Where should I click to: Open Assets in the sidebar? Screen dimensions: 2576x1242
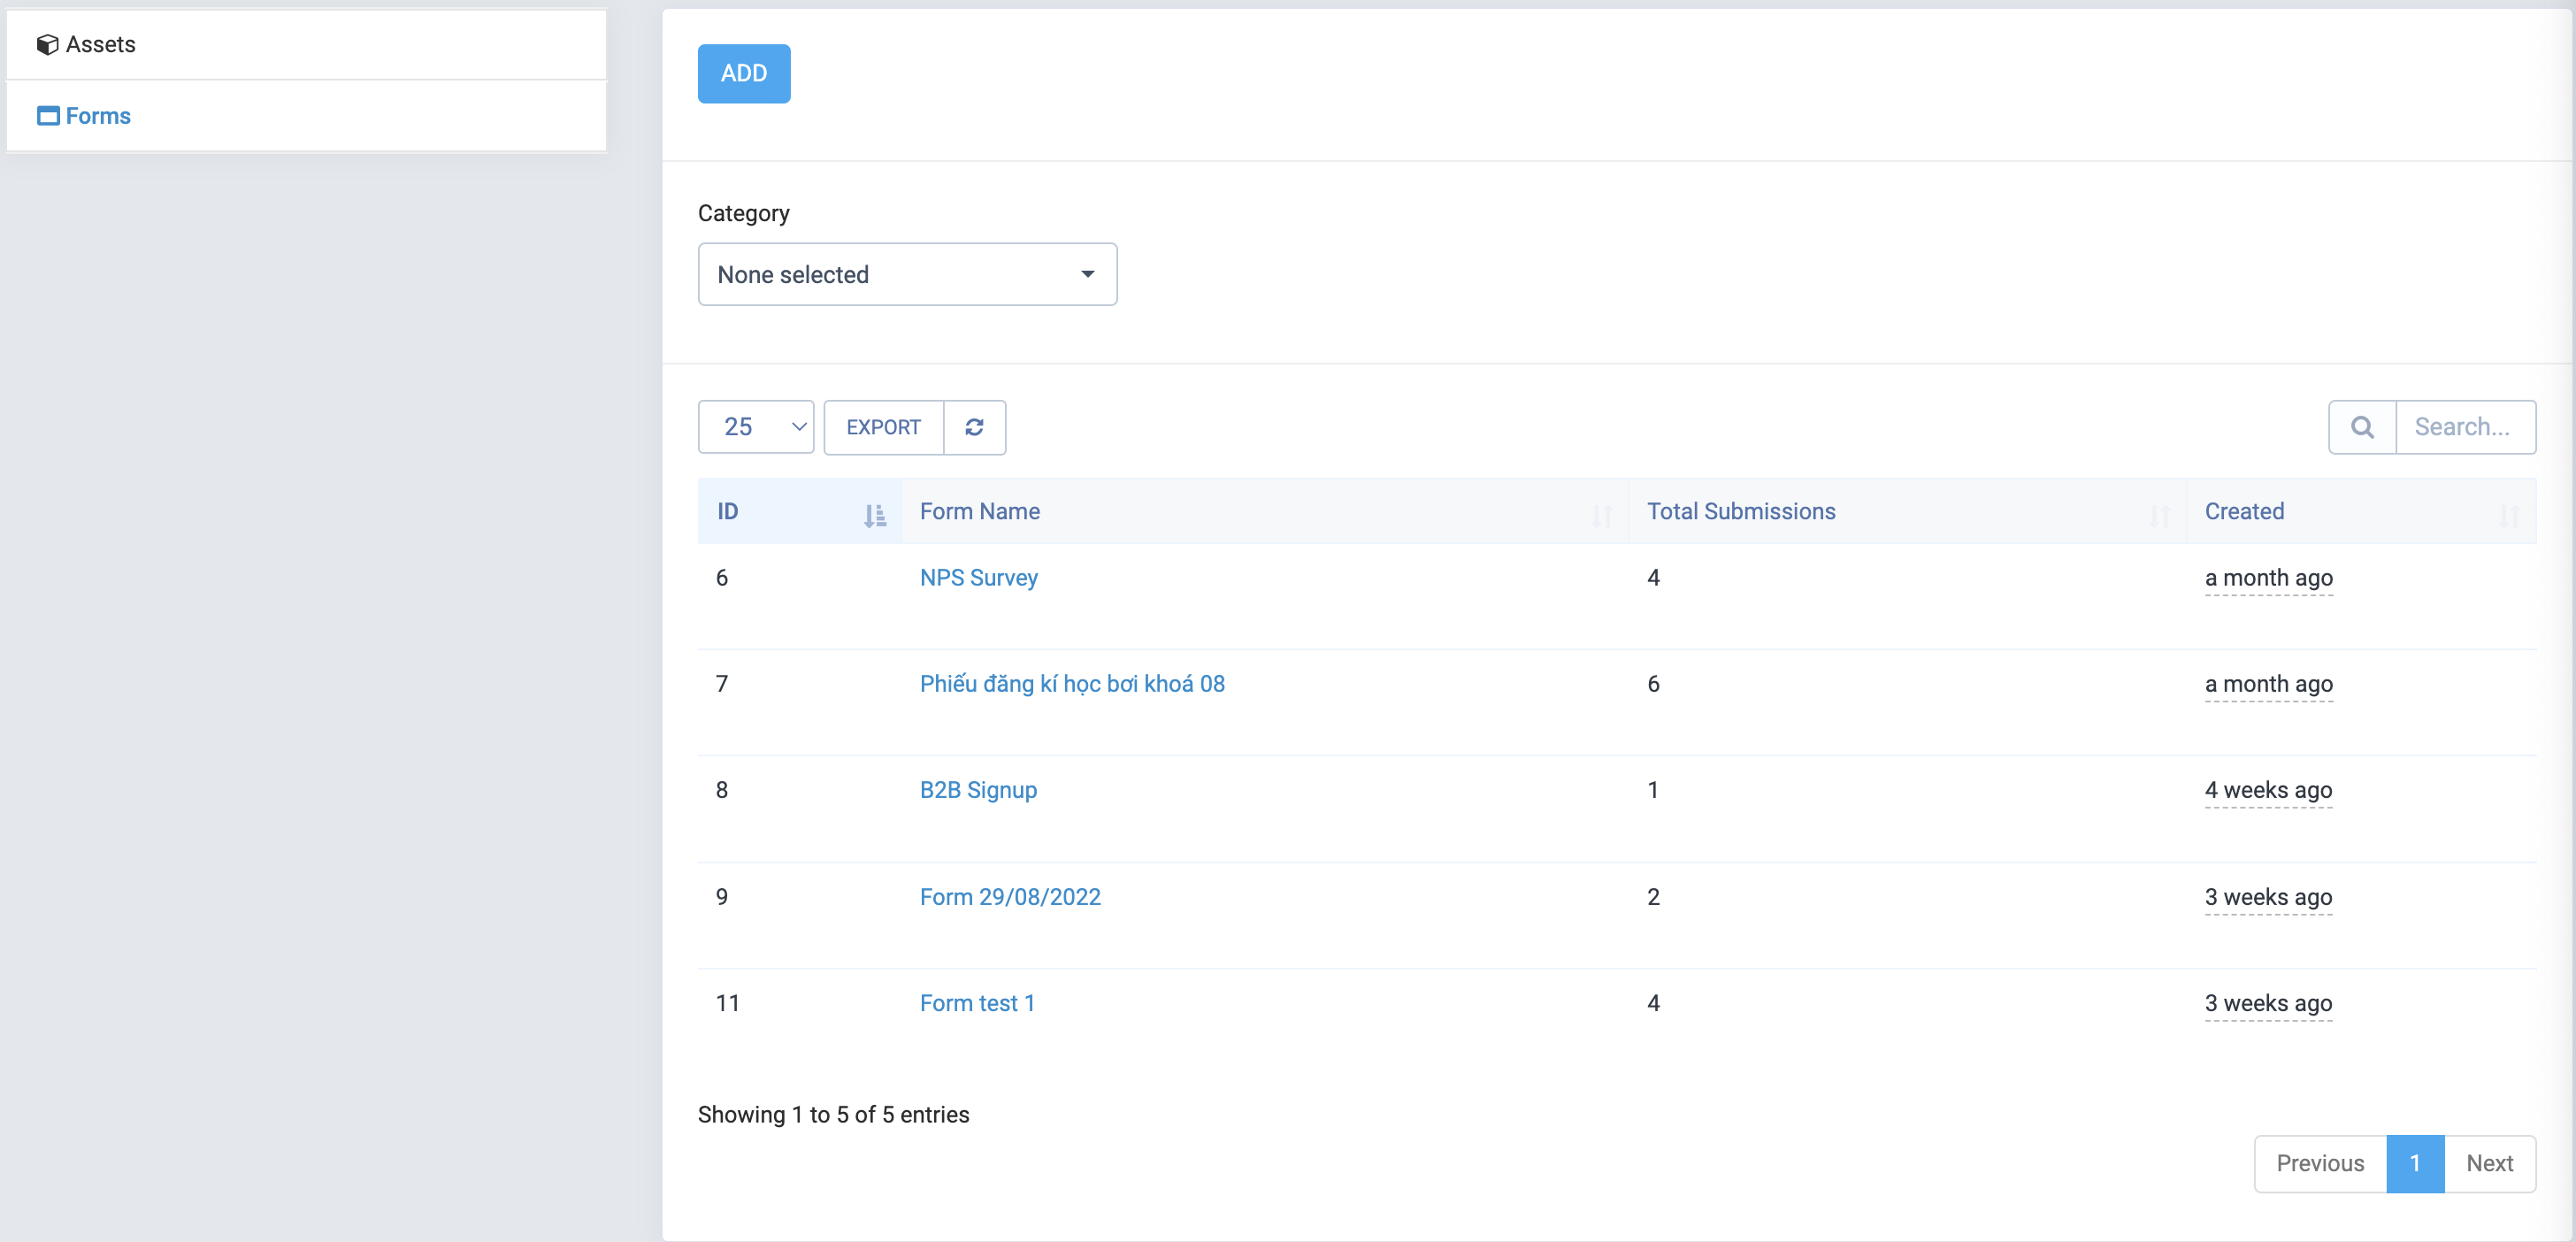pyautogui.click(x=100, y=44)
